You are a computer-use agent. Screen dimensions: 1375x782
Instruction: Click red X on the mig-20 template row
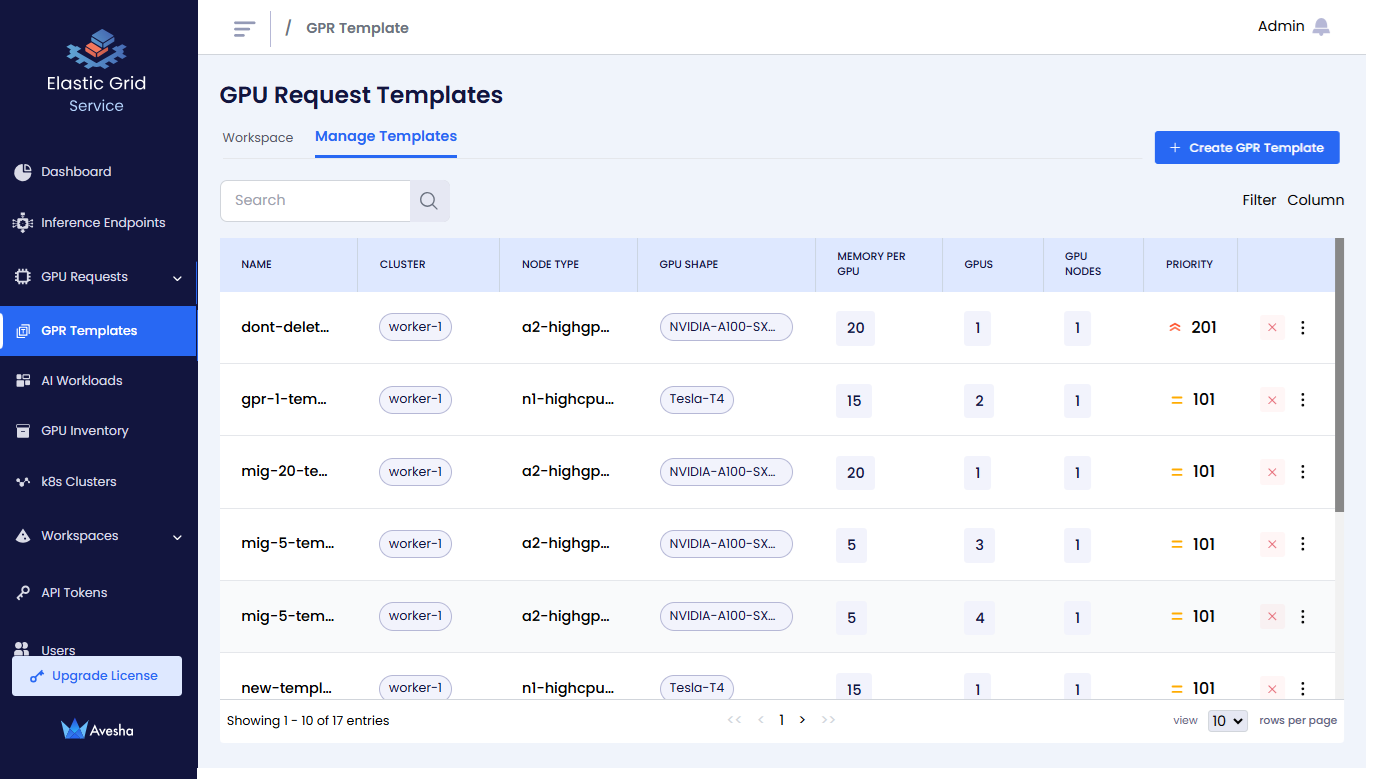coord(1272,472)
